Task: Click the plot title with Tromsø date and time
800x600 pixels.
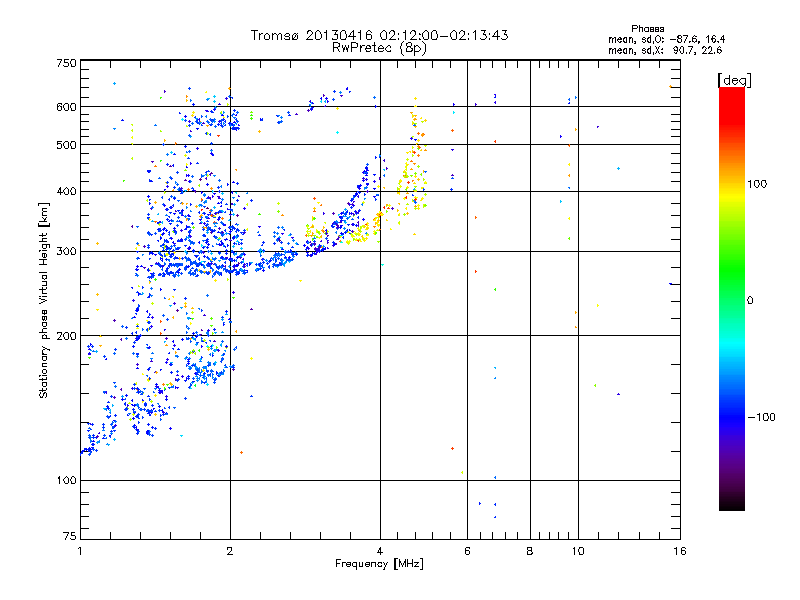Action: [x=379, y=35]
